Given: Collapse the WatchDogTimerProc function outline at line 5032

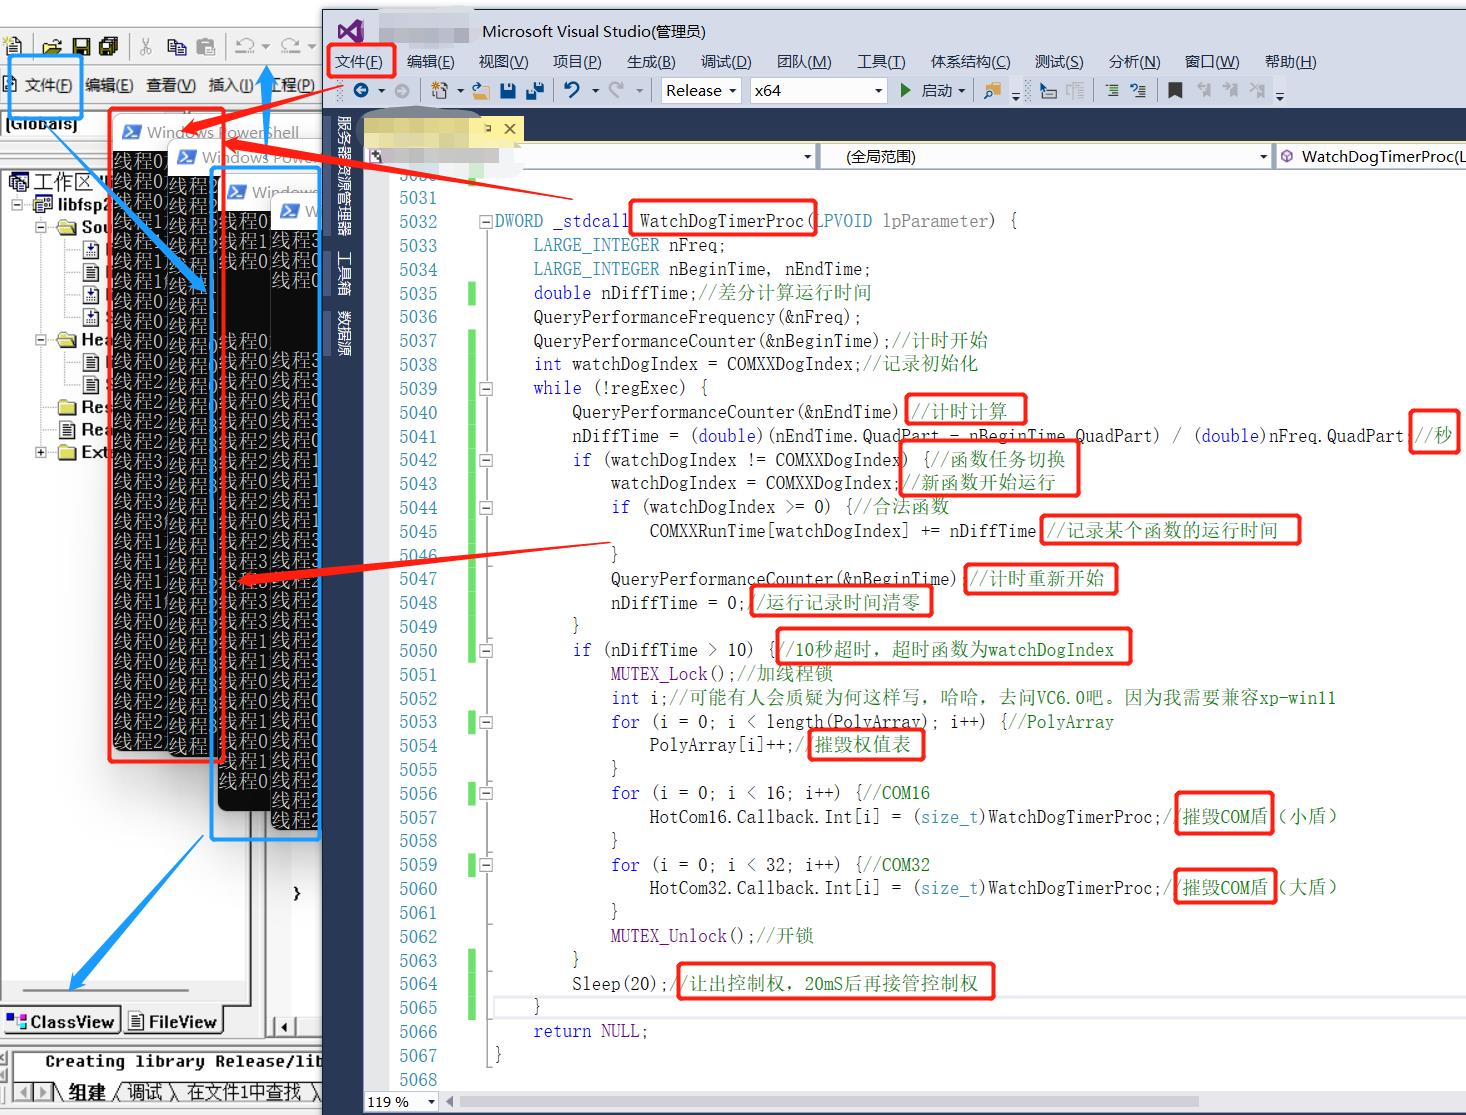Looking at the screenshot, I should coord(485,222).
